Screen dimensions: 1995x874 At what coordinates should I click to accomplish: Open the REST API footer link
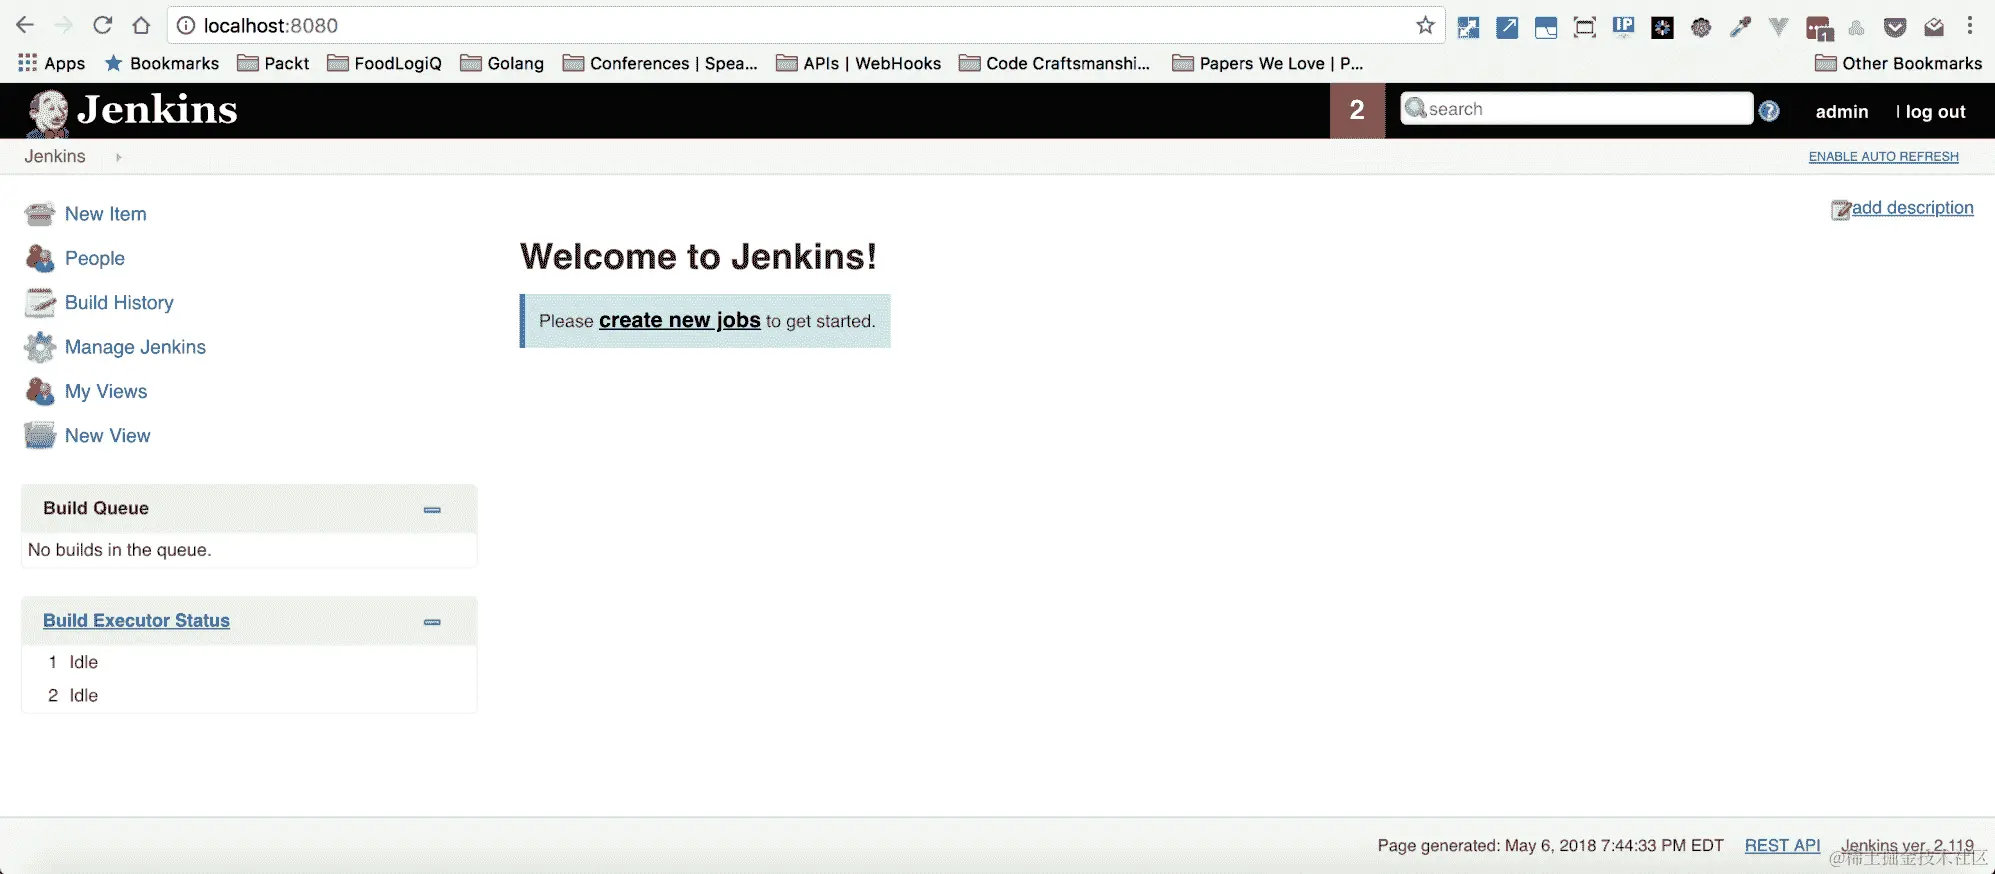tap(1782, 846)
